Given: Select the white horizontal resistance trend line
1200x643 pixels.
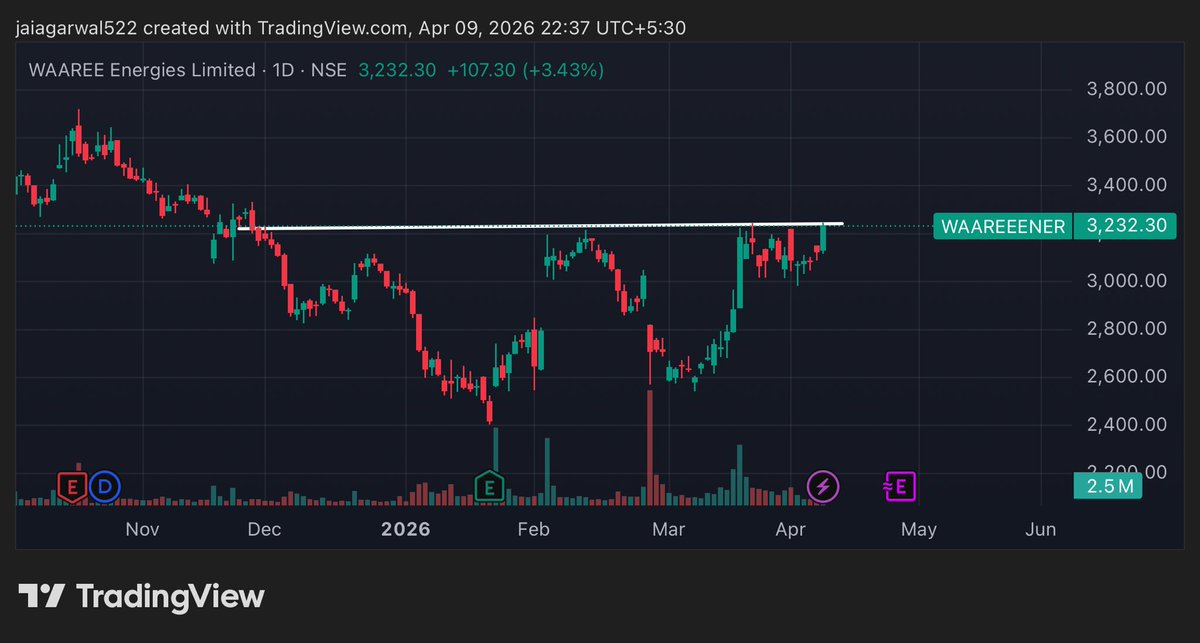Looking at the screenshot, I should [540, 226].
